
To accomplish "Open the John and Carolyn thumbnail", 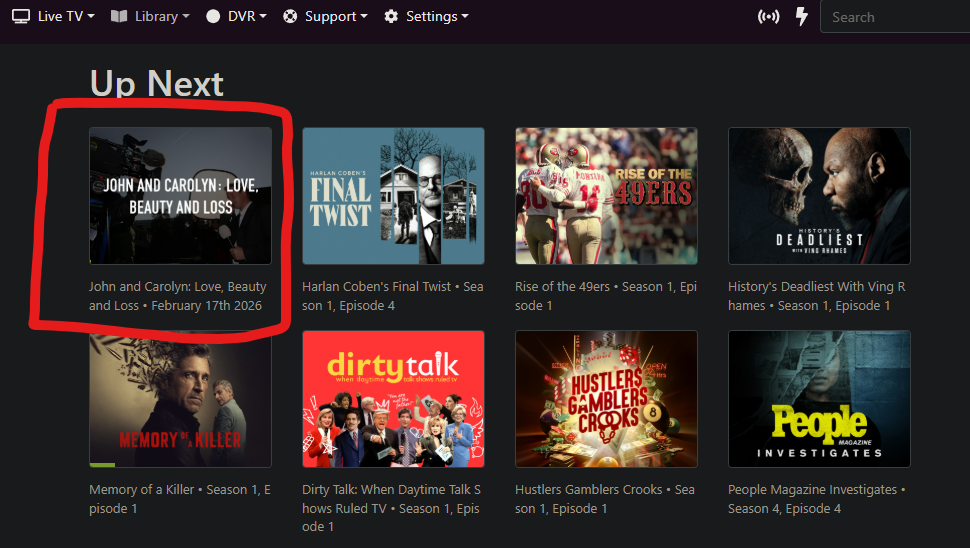I will pyautogui.click(x=180, y=195).
